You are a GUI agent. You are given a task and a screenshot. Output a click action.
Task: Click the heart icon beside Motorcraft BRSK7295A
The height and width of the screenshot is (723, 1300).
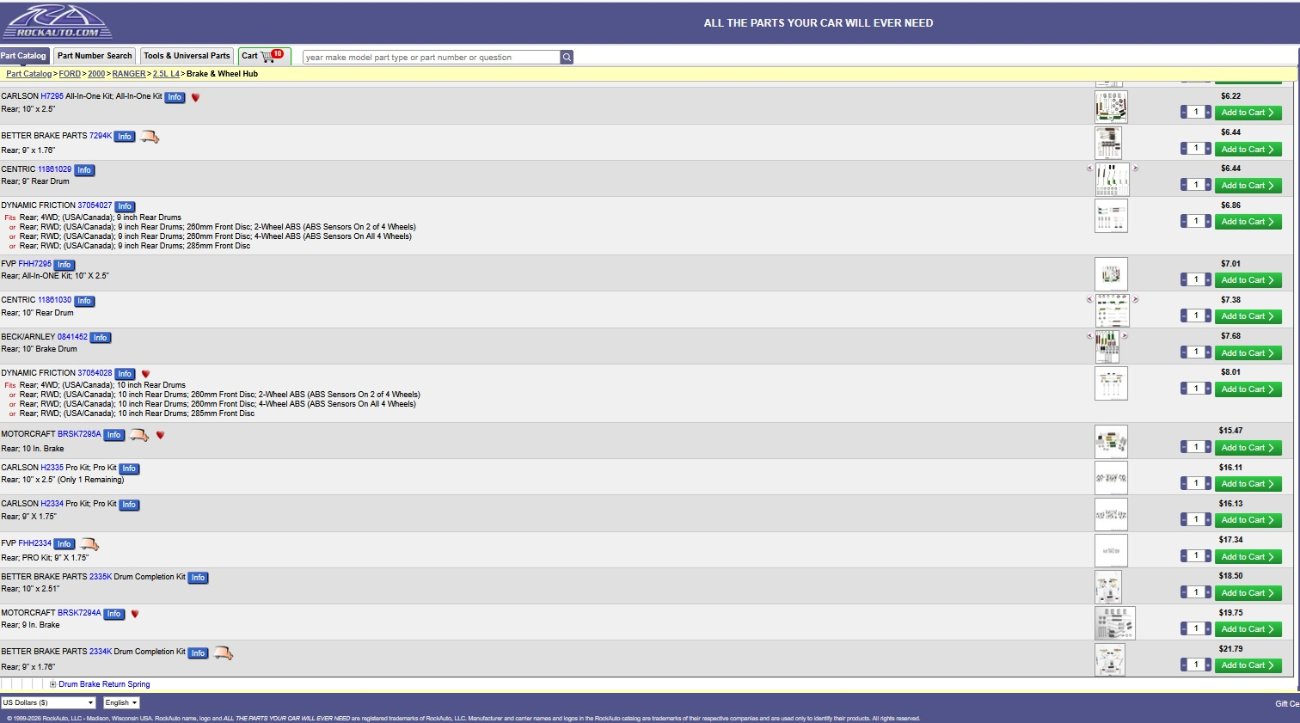tap(160, 435)
